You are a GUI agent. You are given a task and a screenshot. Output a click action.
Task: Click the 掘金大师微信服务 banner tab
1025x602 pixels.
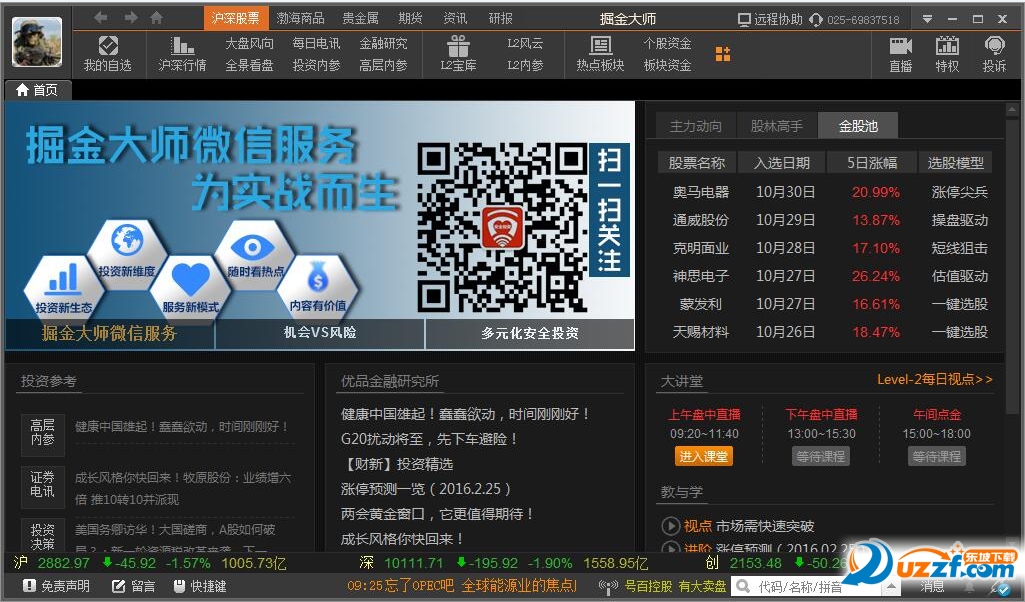click(x=109, y=333)
